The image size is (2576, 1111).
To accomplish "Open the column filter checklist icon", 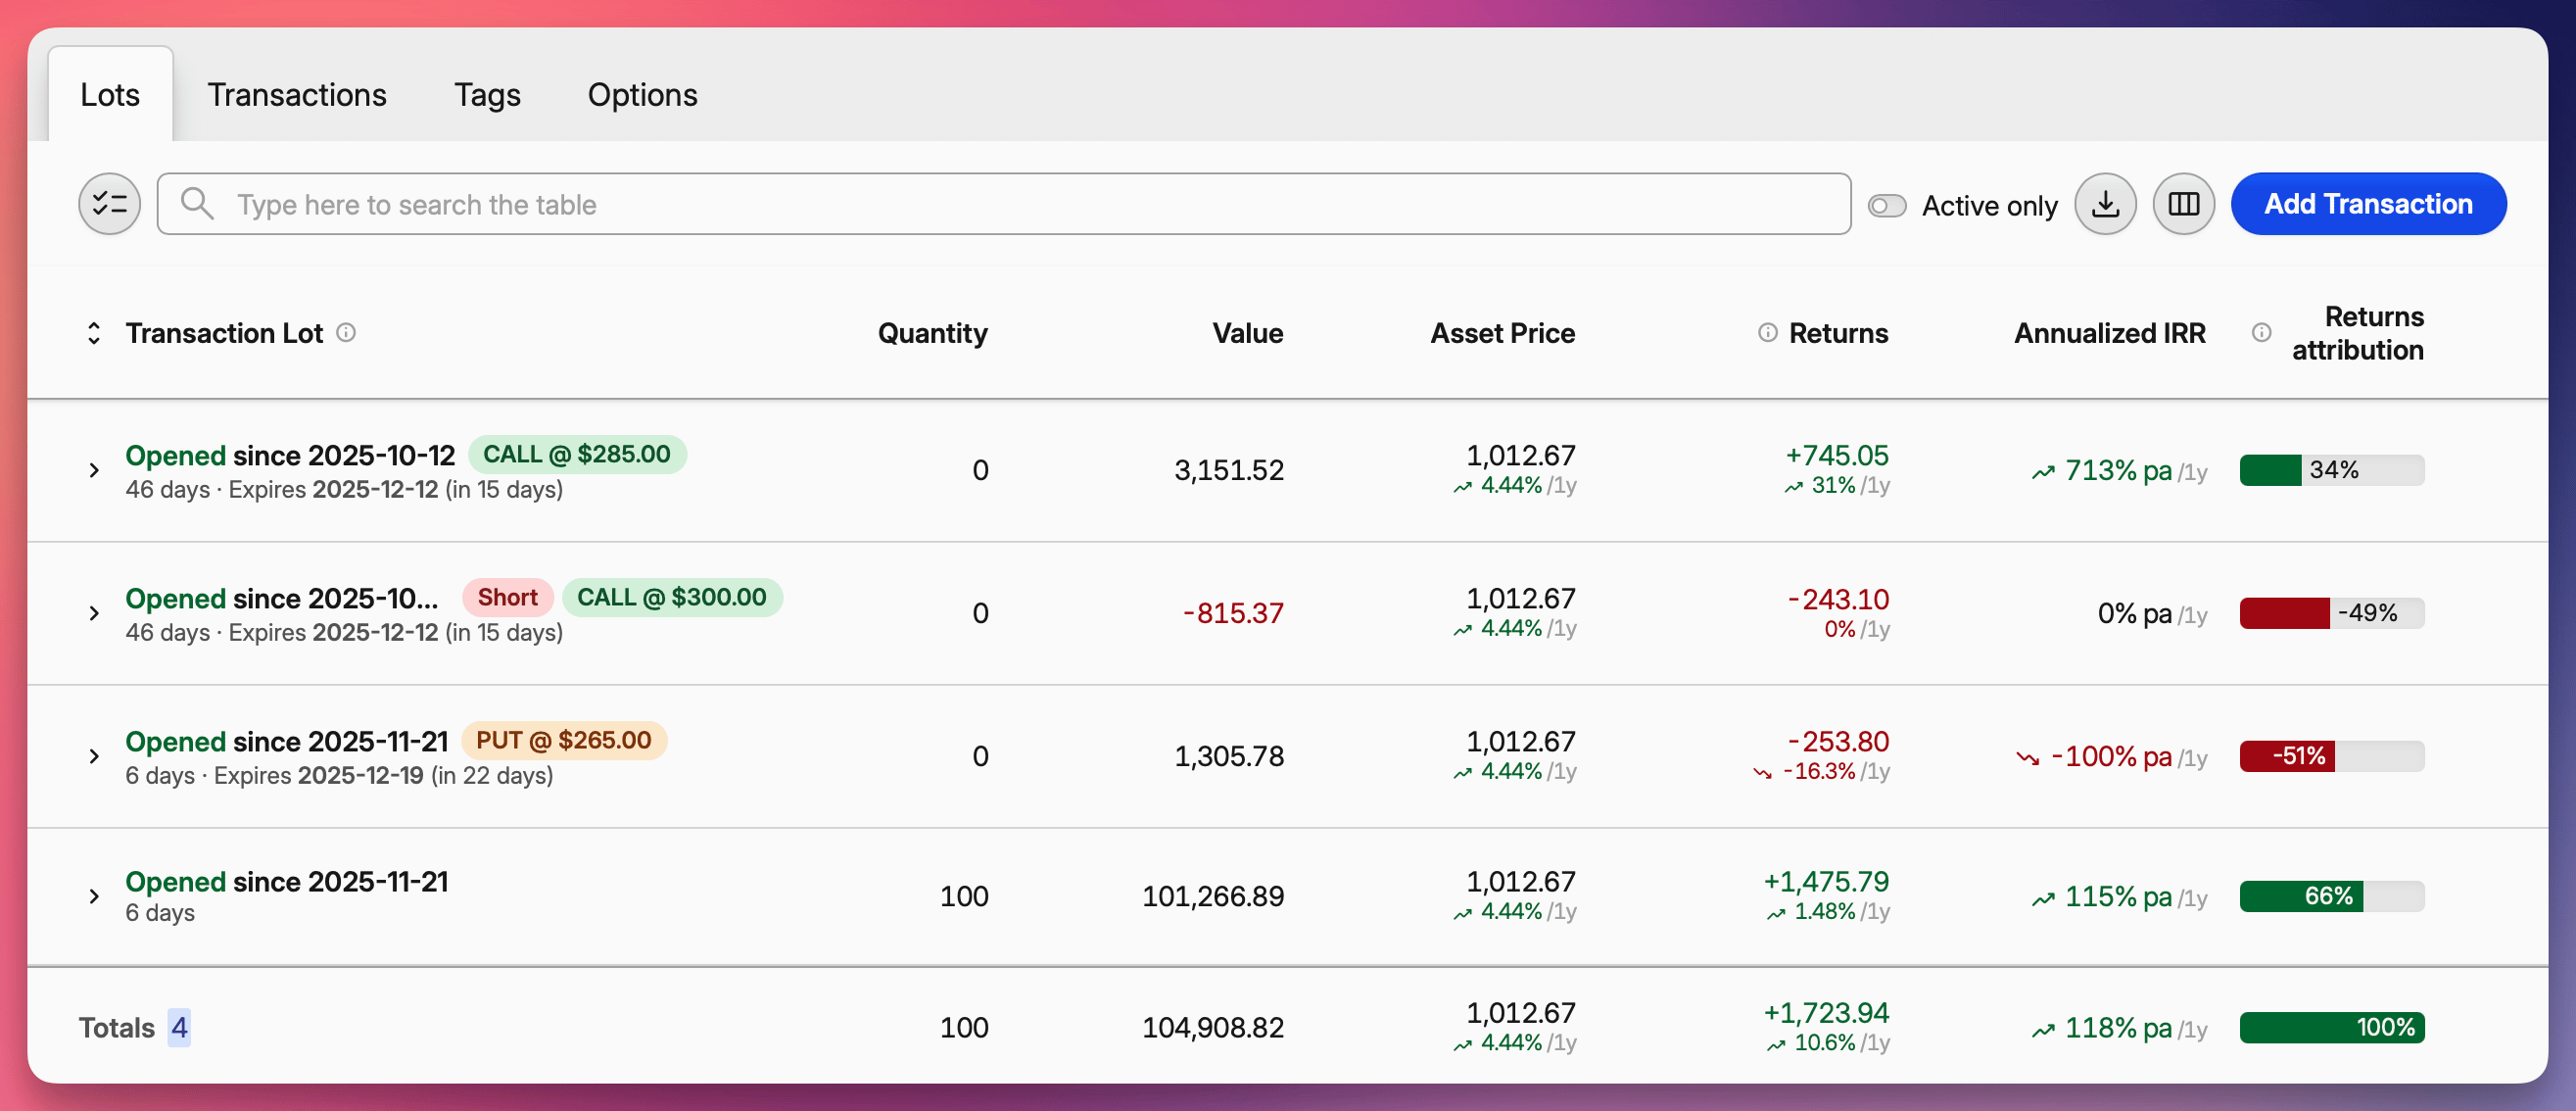I will (x=109, y=203).
